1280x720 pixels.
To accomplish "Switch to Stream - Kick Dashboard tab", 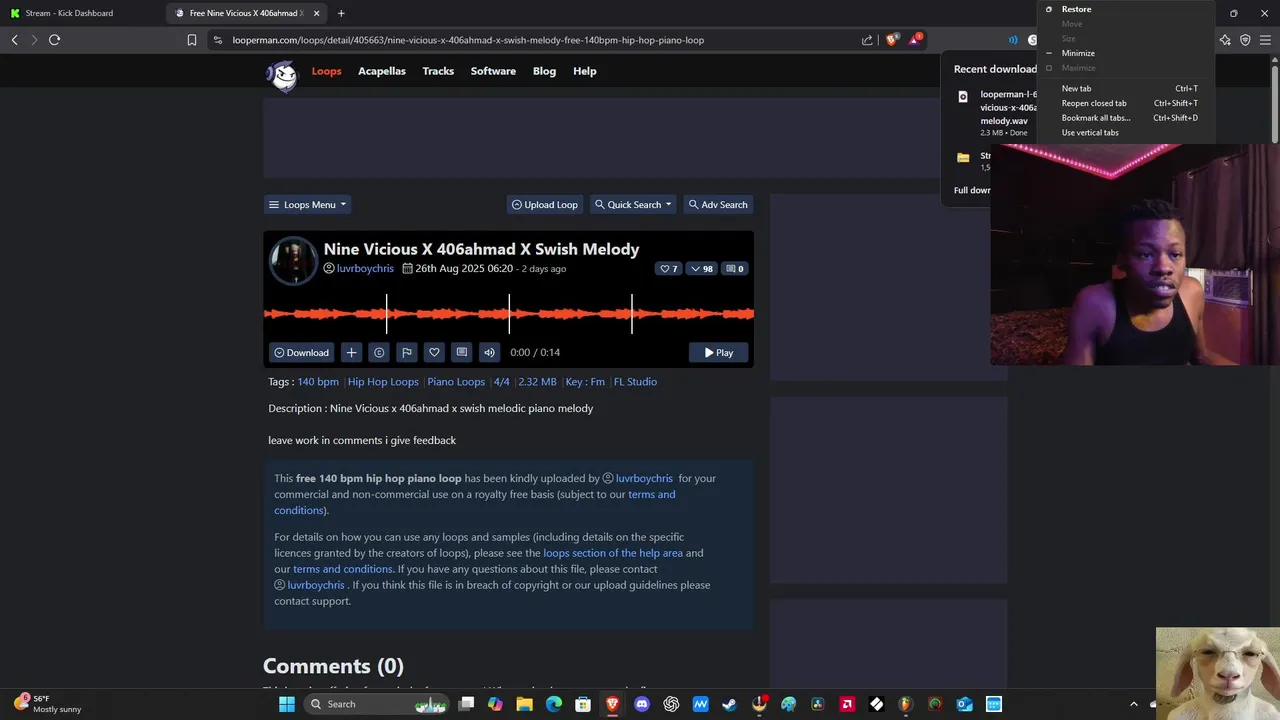I will point(80,13).
